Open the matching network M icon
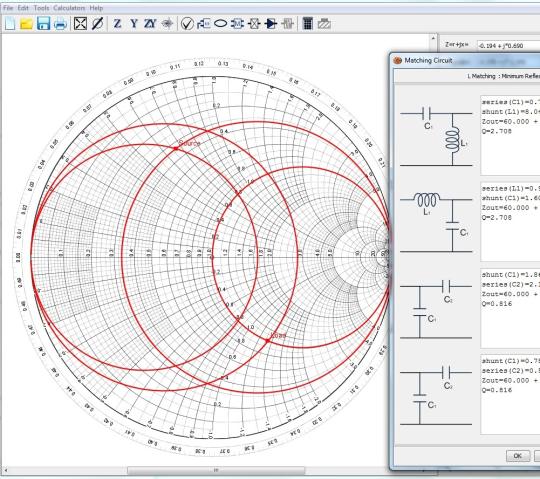Viewport: 540px width, 479px height. [237, 24]
